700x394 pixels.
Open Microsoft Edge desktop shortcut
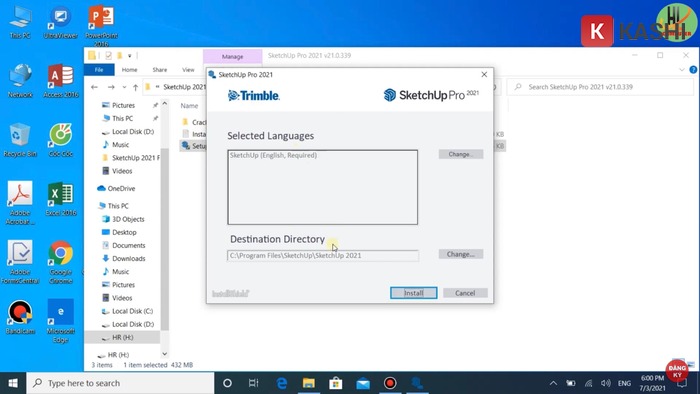[x=61, y=321]
